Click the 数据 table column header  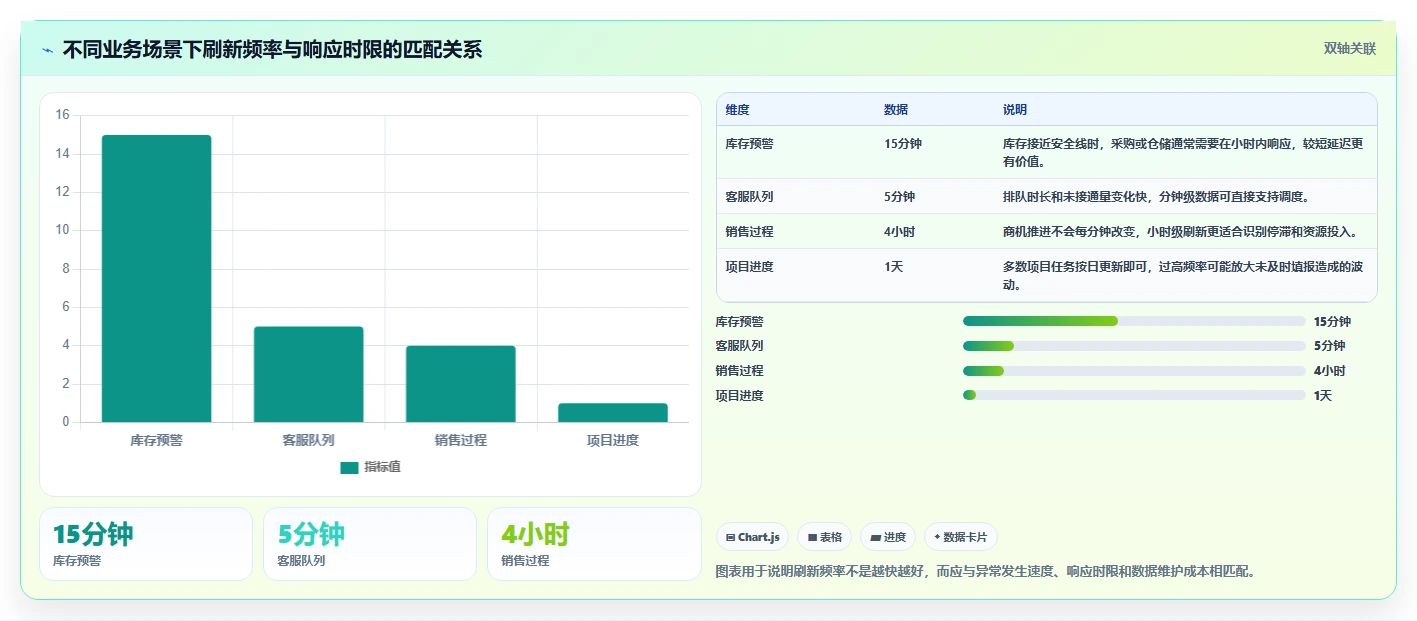pyautogui.click(x=896, y=109)
